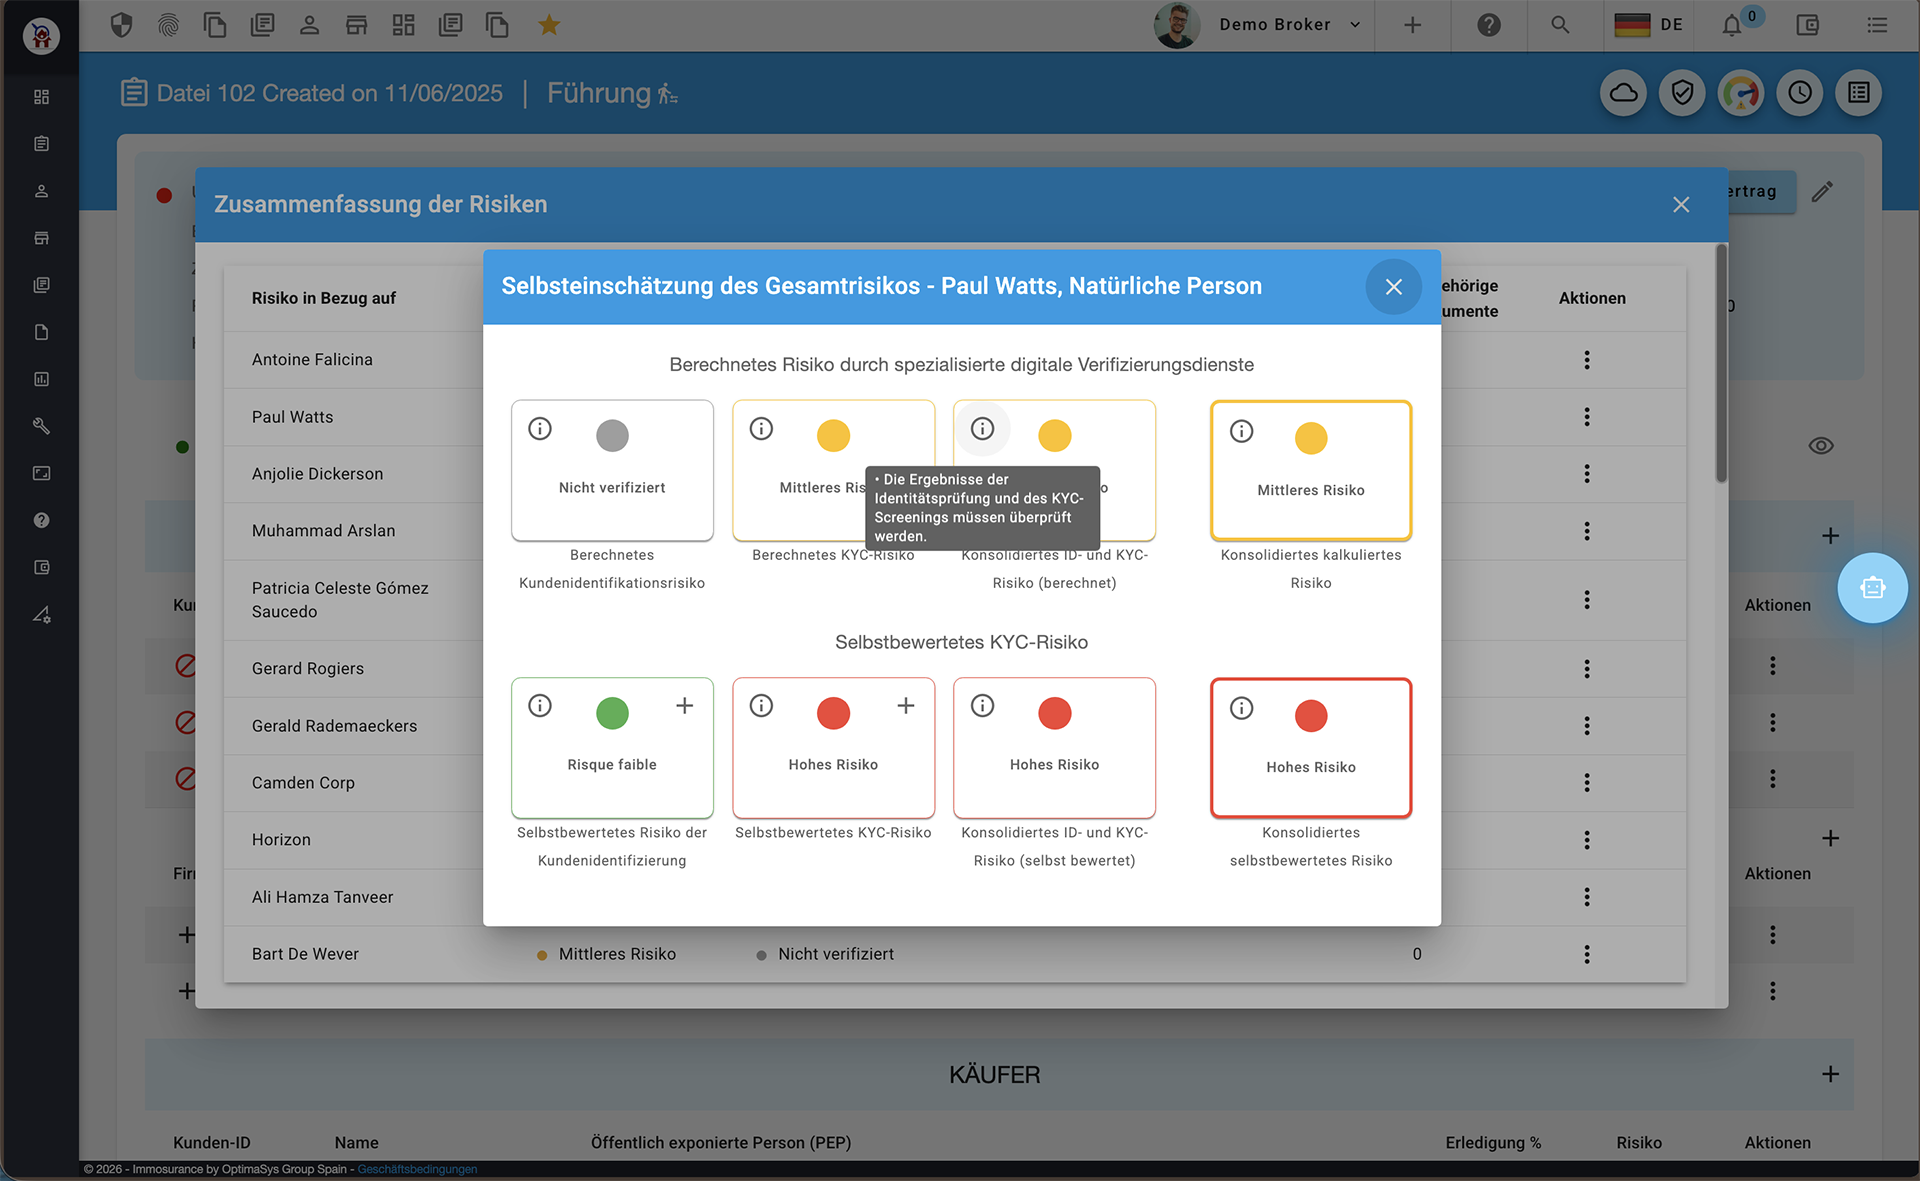Click the search magnifier icon
This screenshot has width=1920, height=1181.
coord(1560,25)
